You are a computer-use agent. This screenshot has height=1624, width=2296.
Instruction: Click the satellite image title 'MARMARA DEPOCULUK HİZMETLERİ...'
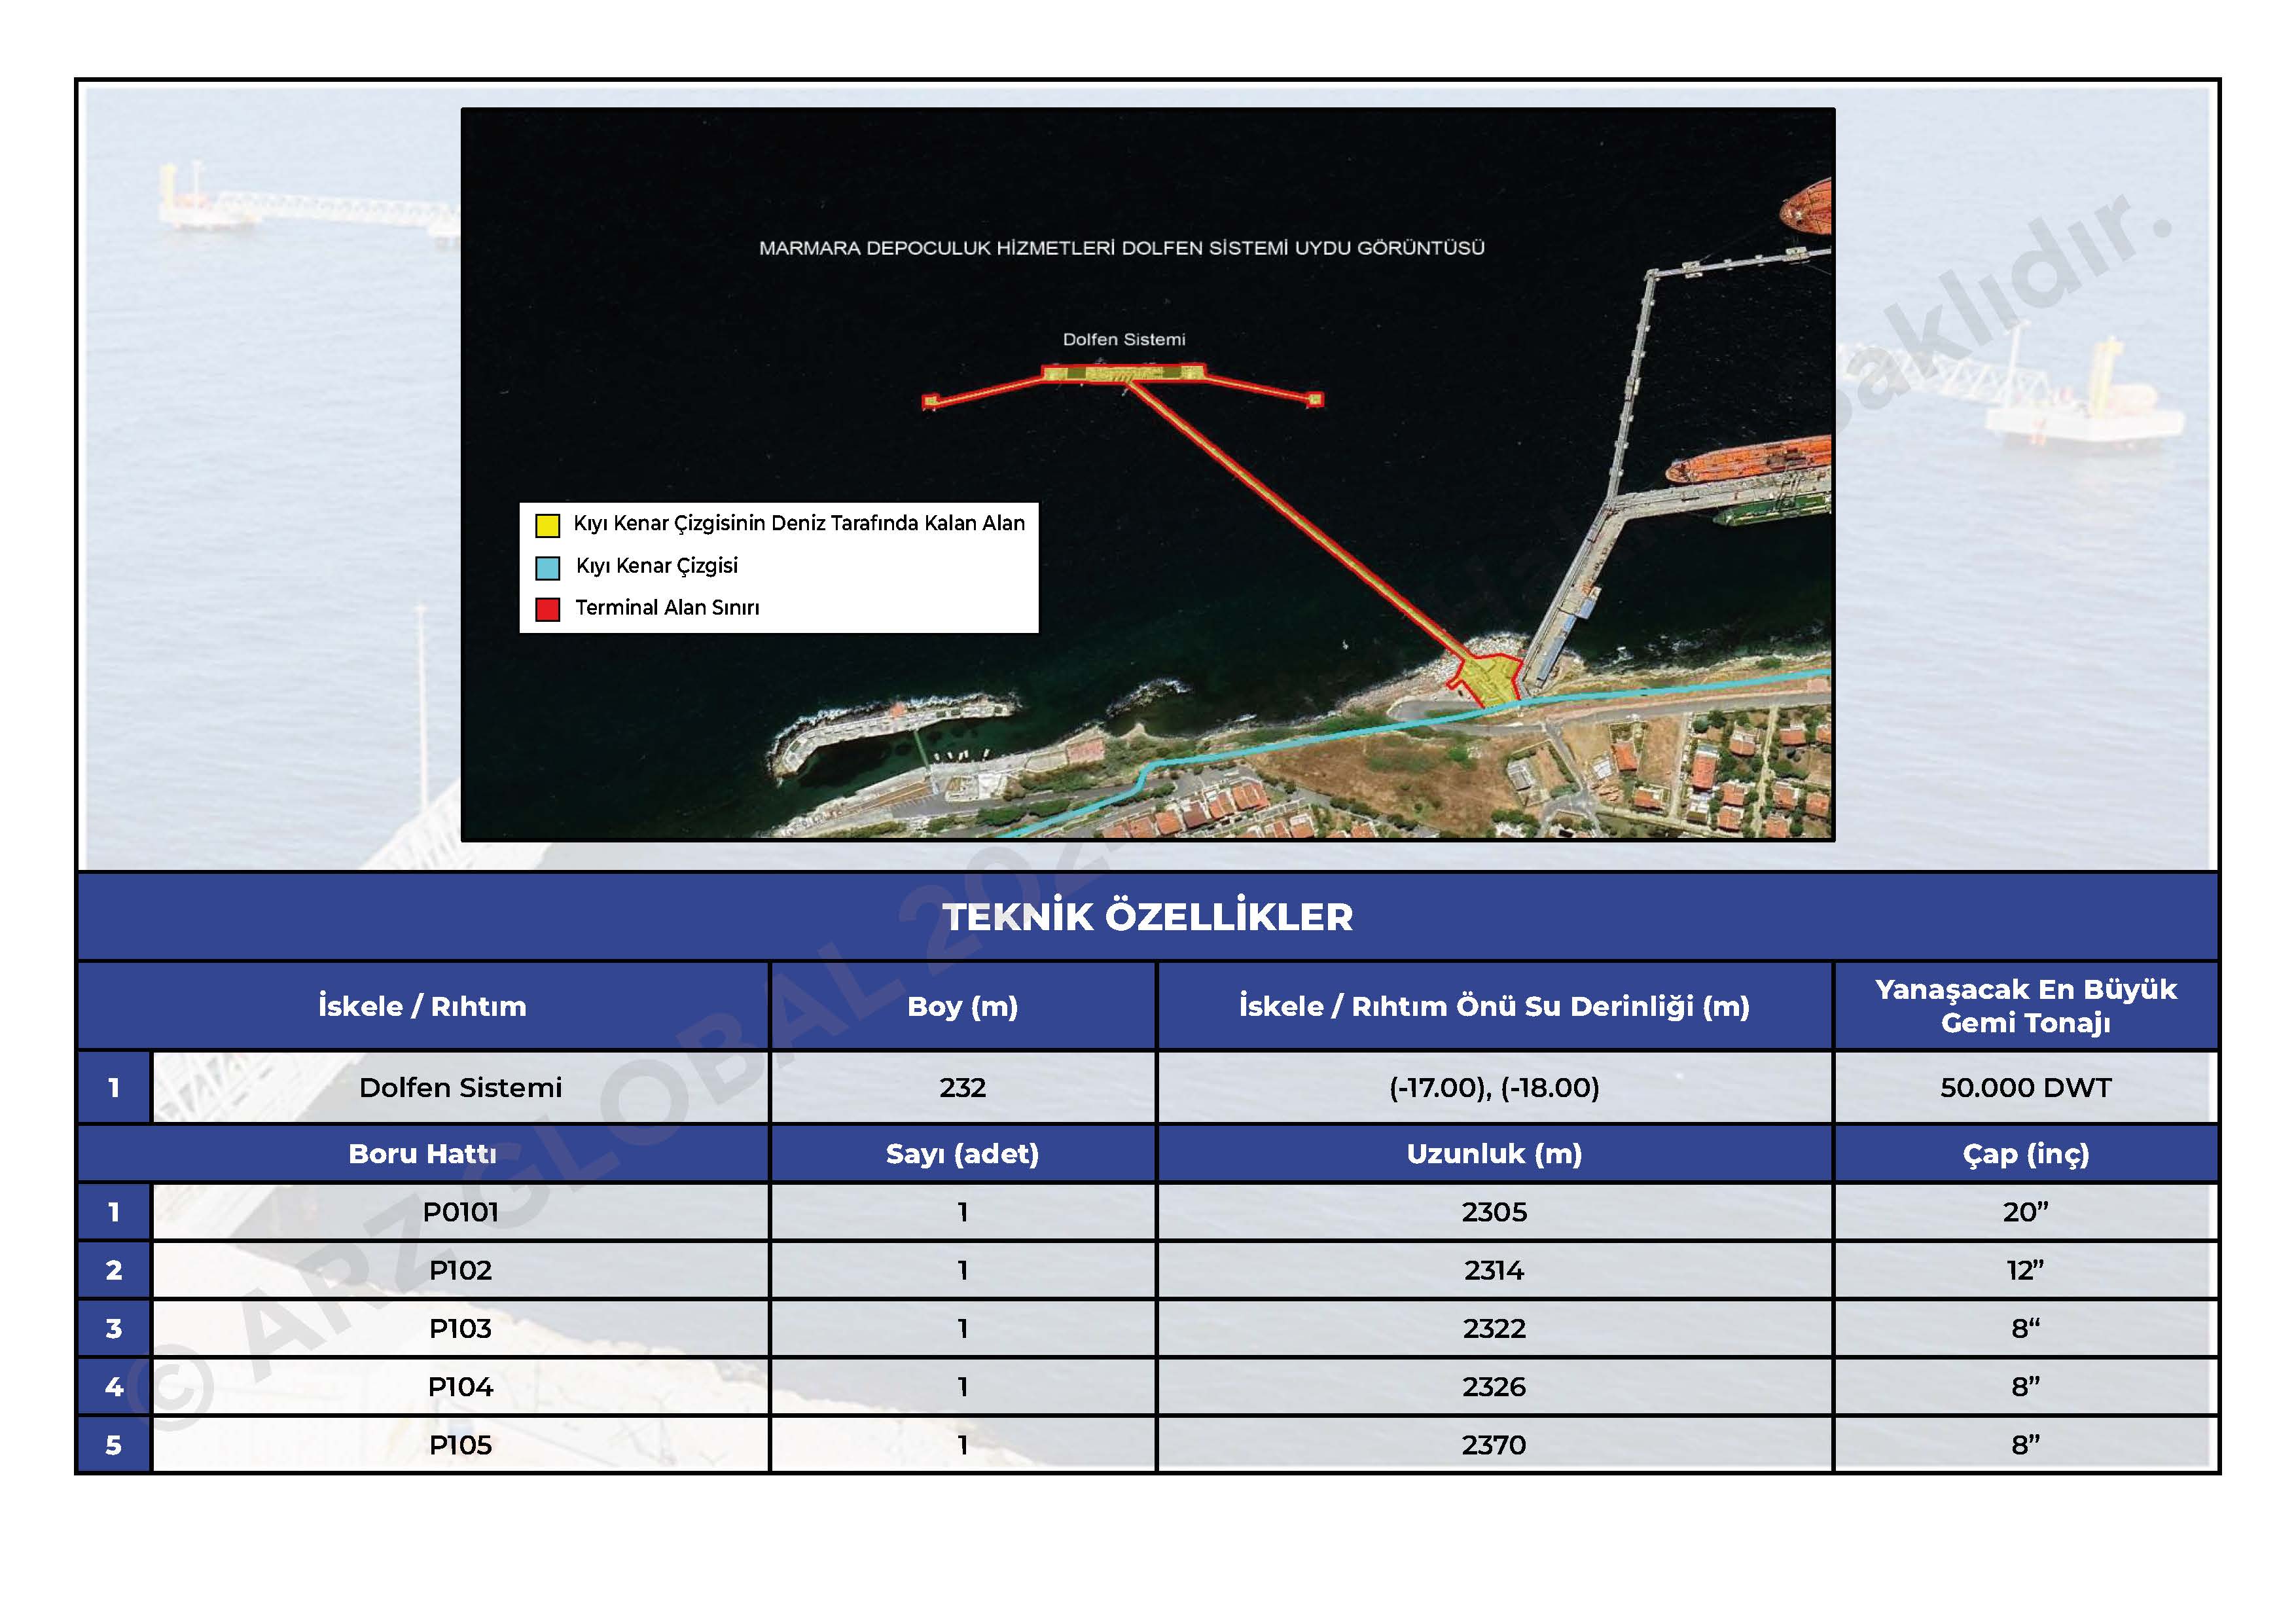coord(1122,248)
